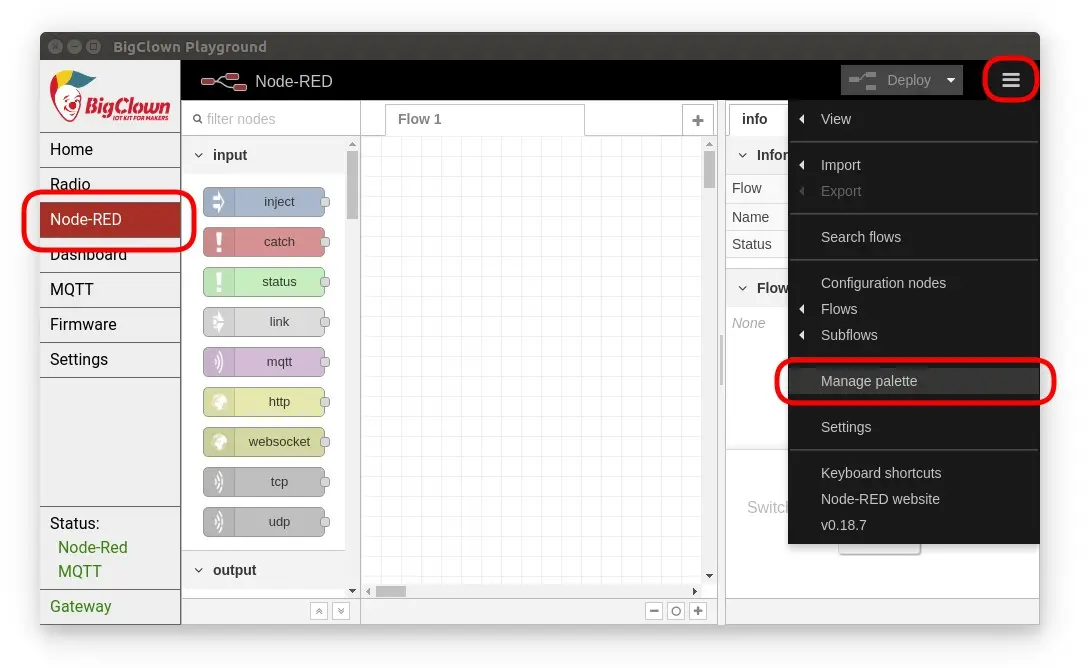The image size is (1088, 668).
Task: Open Configuration nodes from menu
Action: pos(913,283)
